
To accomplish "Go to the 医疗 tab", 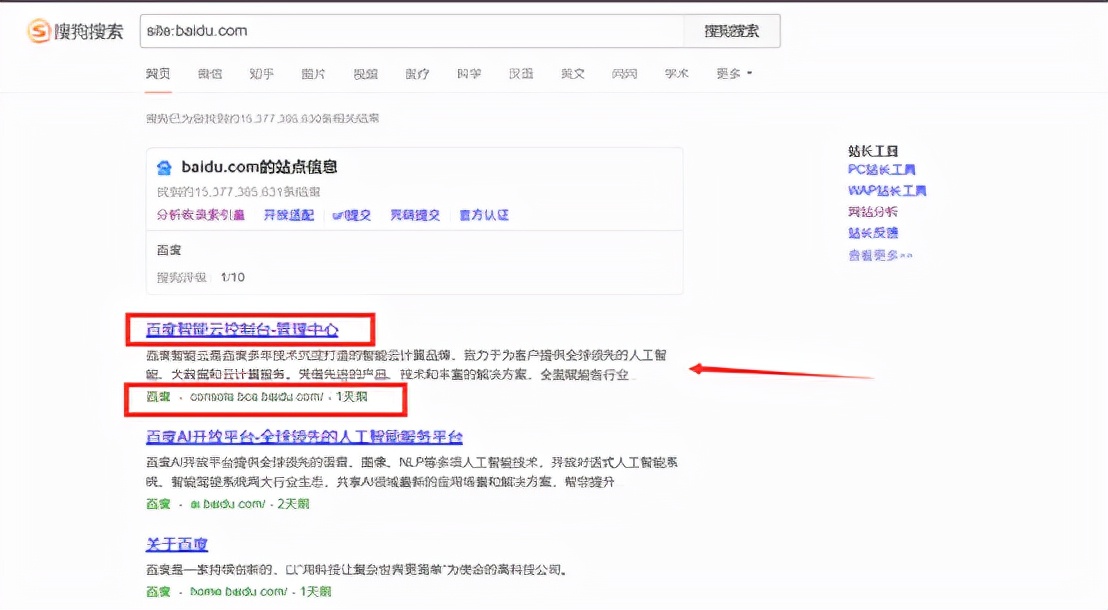I will 417,74.
